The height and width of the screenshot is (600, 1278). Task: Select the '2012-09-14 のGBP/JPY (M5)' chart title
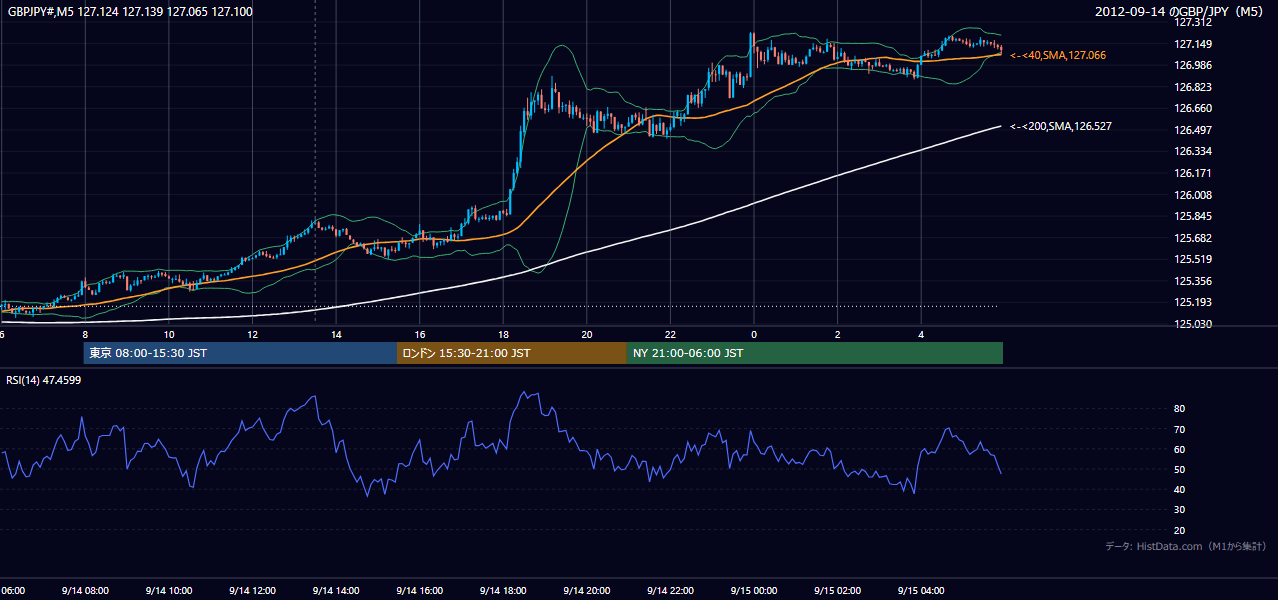point(1180,11)
